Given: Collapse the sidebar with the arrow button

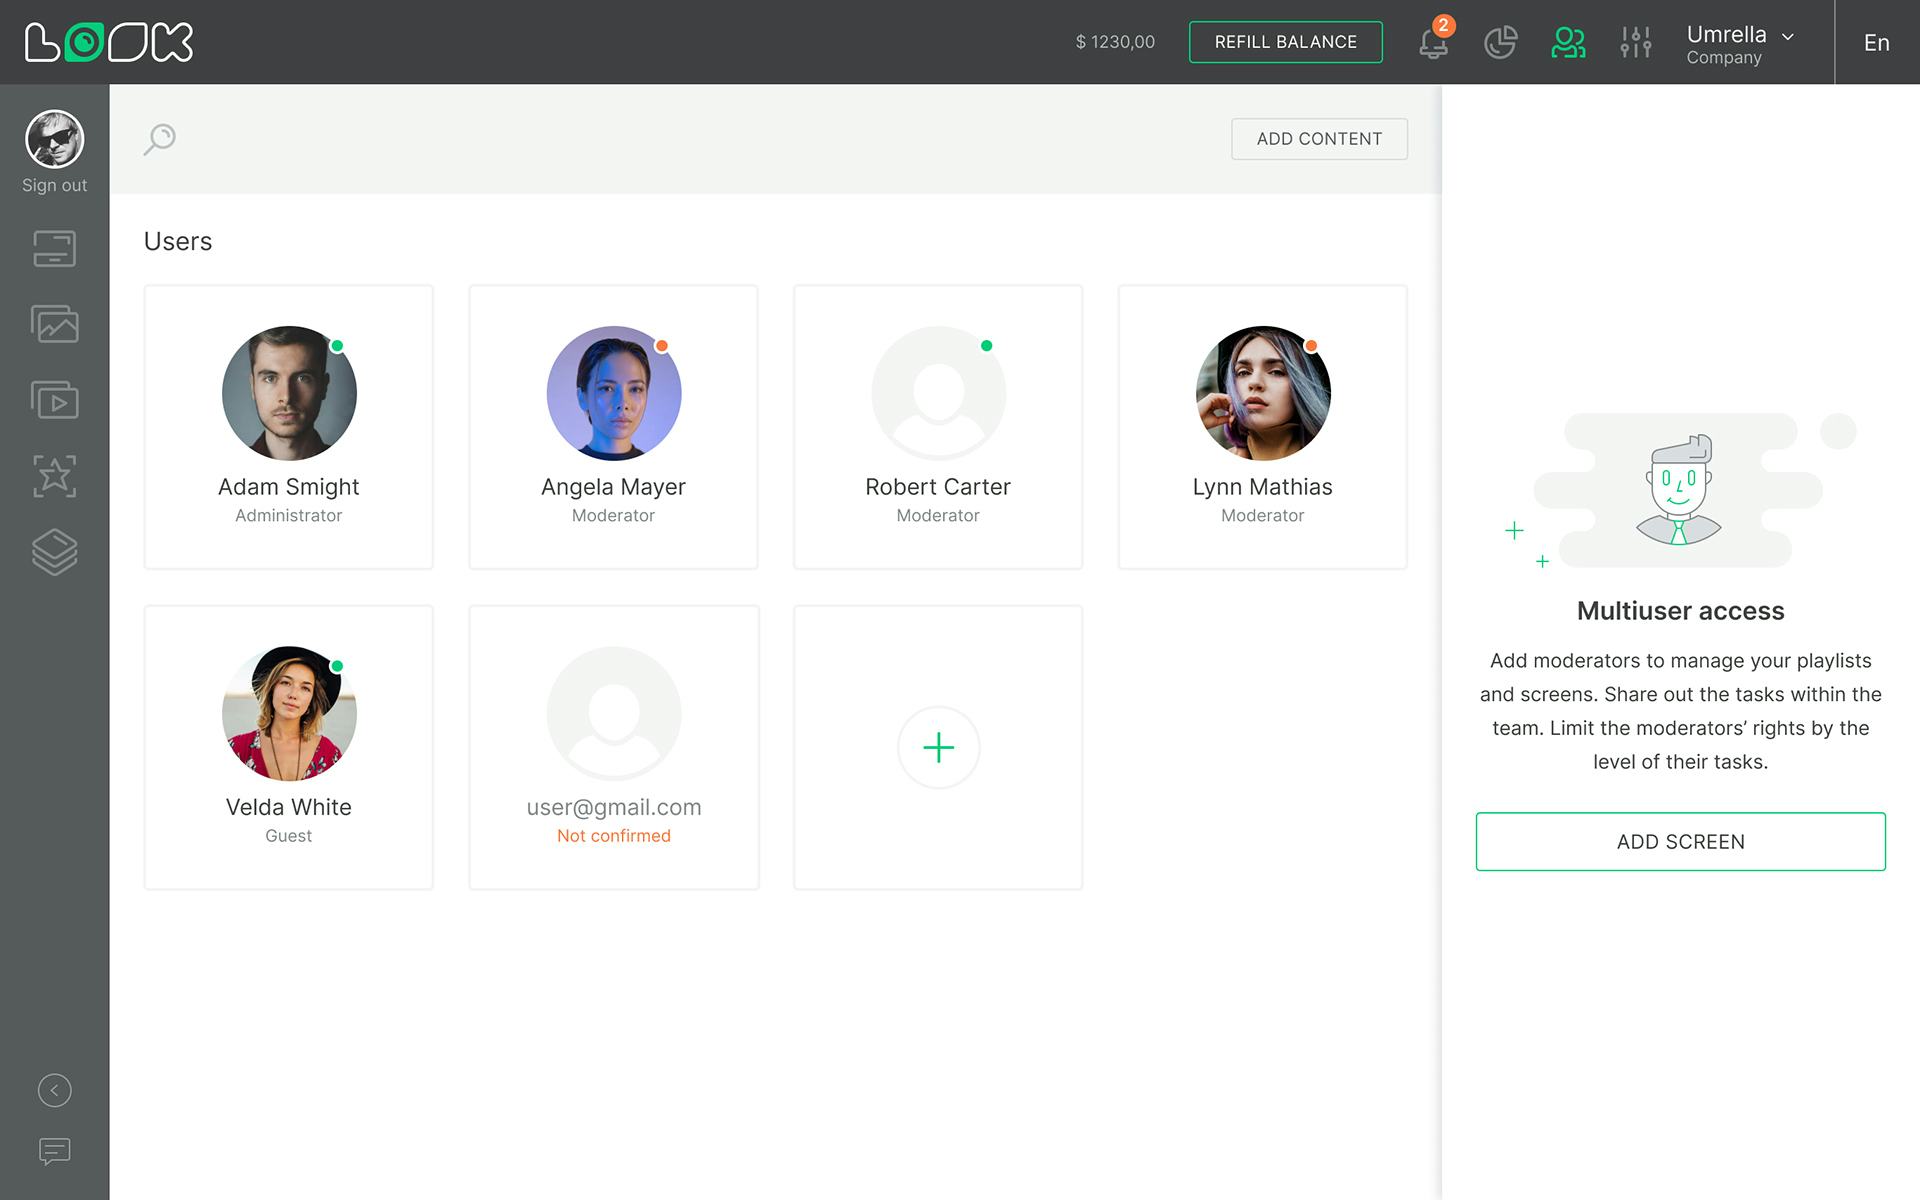Looking at the screenshot, I should 54,1090.
